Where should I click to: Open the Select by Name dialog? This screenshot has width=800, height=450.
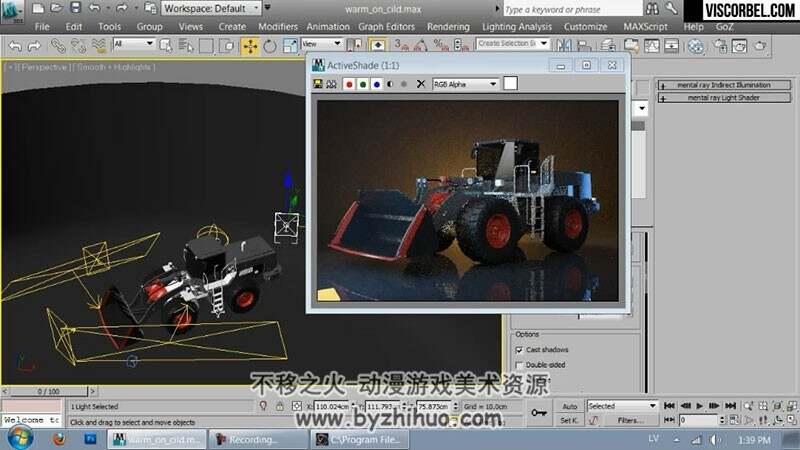tap(186, 46)
